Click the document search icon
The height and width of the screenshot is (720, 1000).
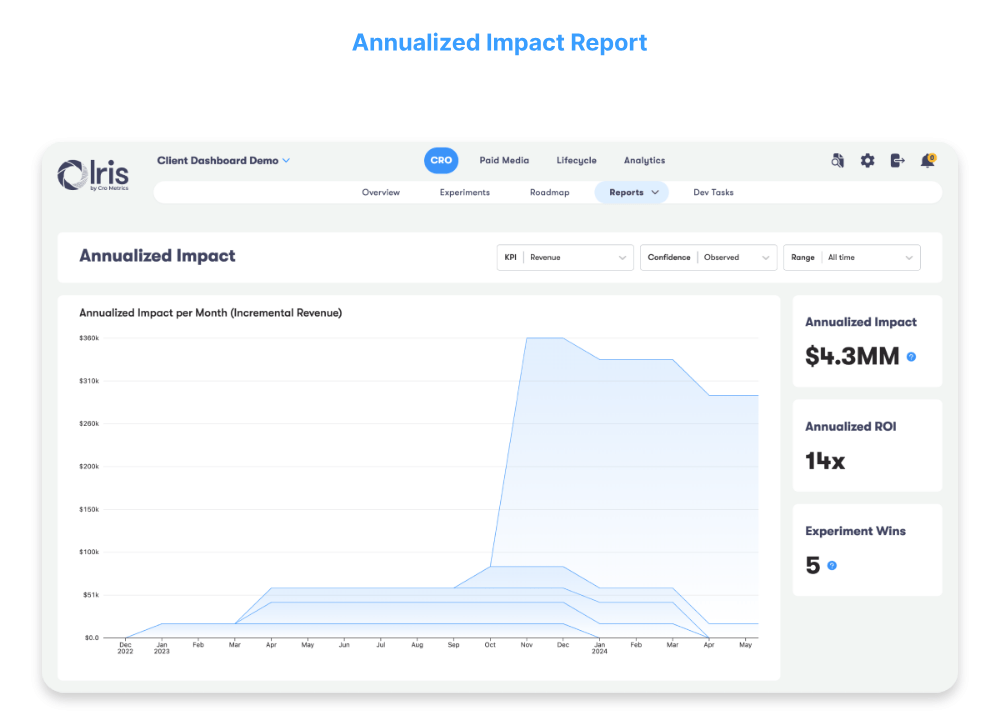(x=837, y=160)
